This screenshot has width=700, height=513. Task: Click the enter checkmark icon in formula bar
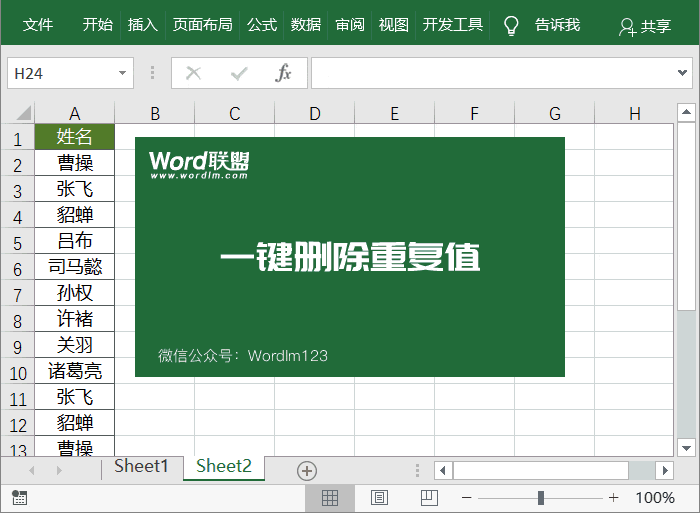tap(239, 73)
